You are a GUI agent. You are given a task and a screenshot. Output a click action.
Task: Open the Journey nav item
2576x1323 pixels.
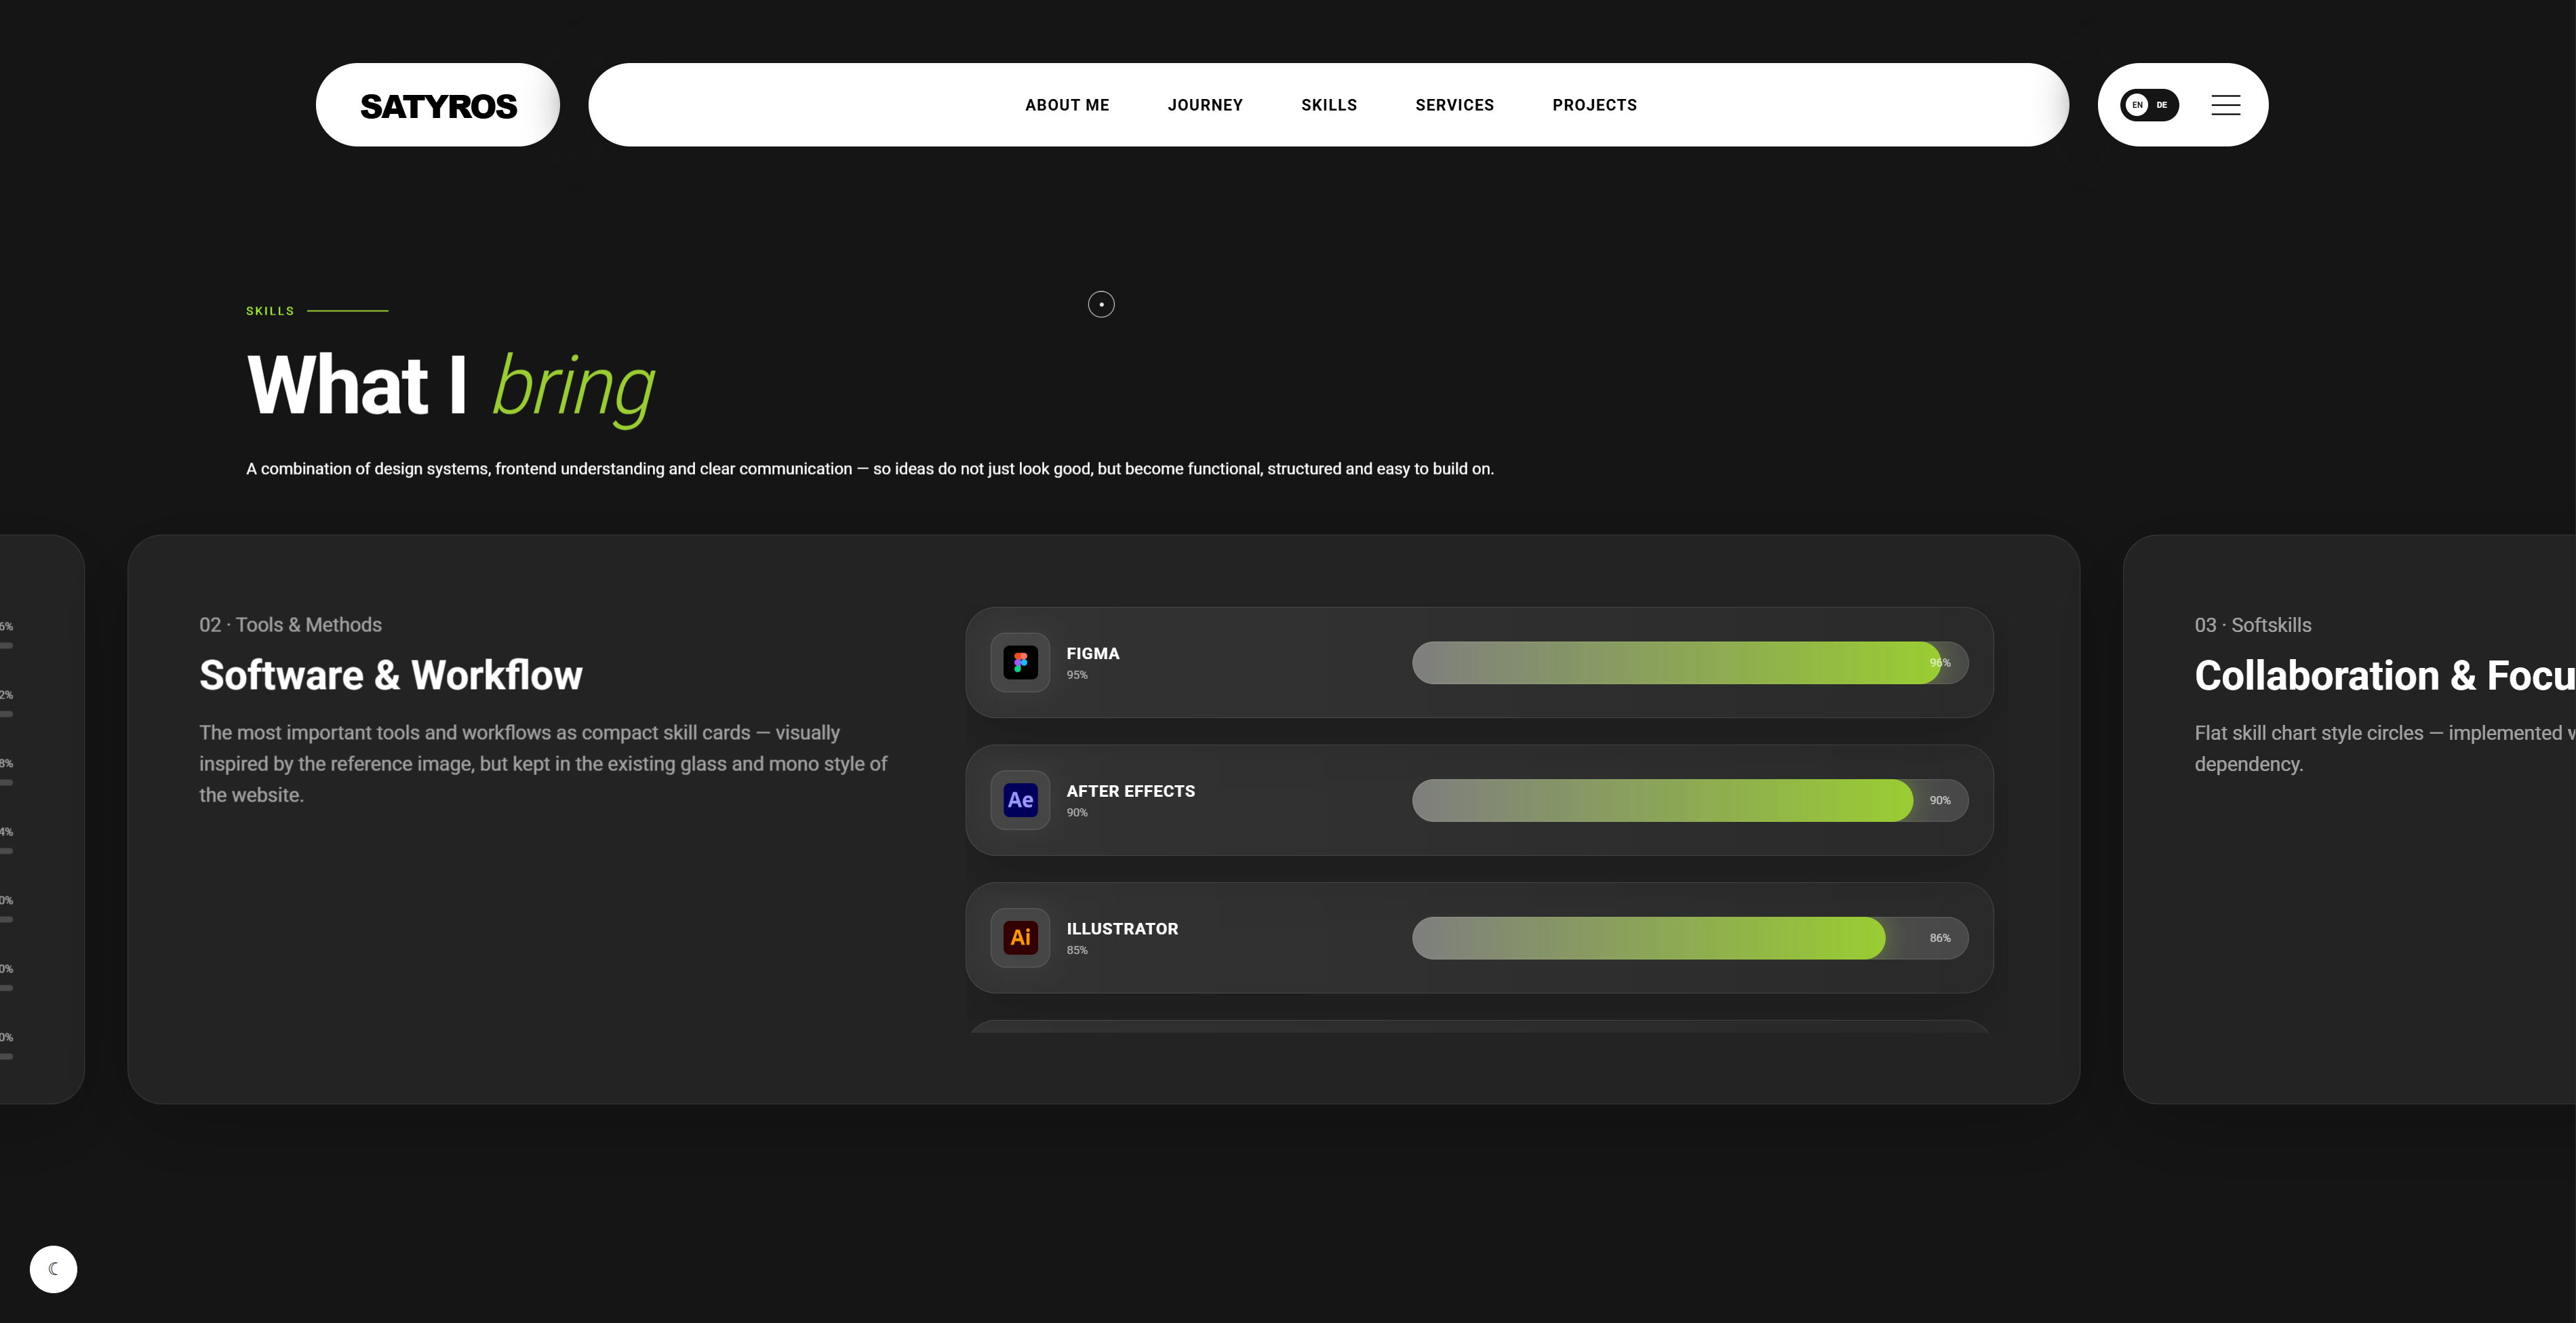coord(1205,105)
